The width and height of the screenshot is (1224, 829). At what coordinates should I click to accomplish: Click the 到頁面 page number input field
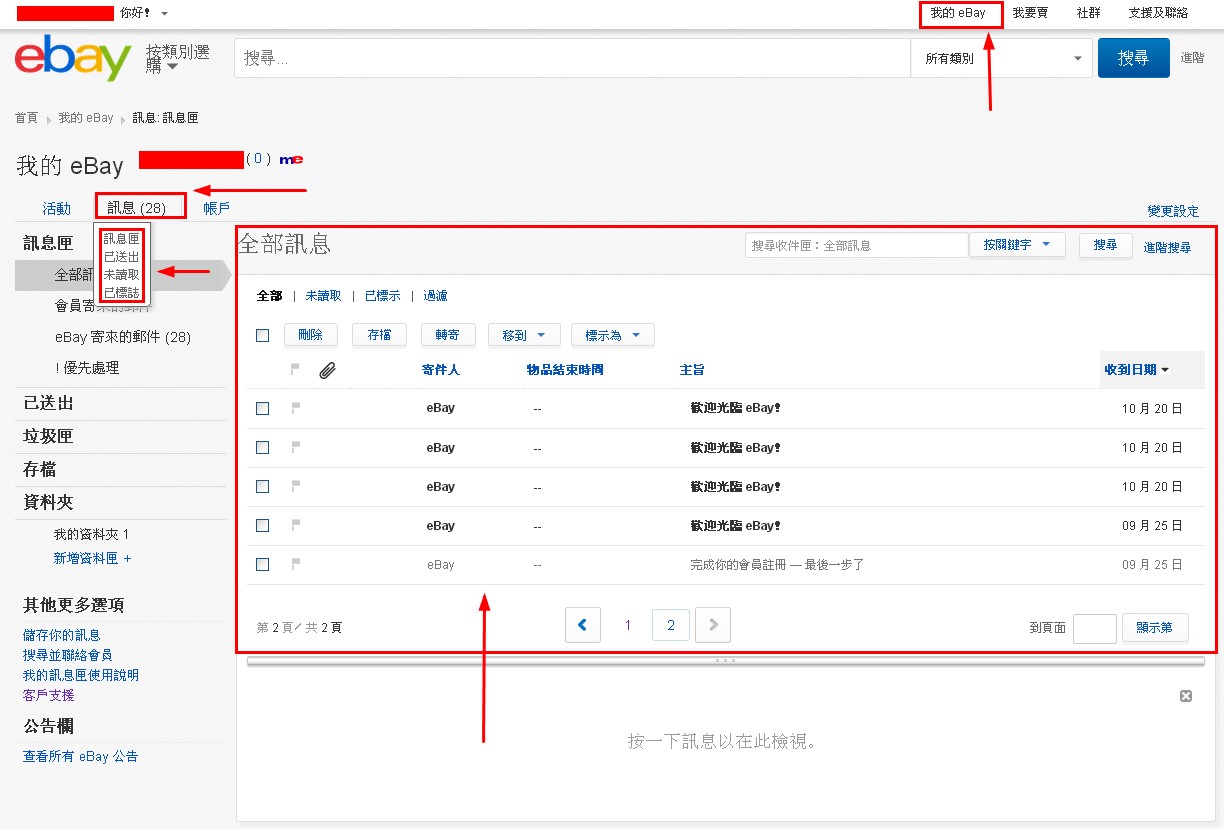tap(1095, 628)
